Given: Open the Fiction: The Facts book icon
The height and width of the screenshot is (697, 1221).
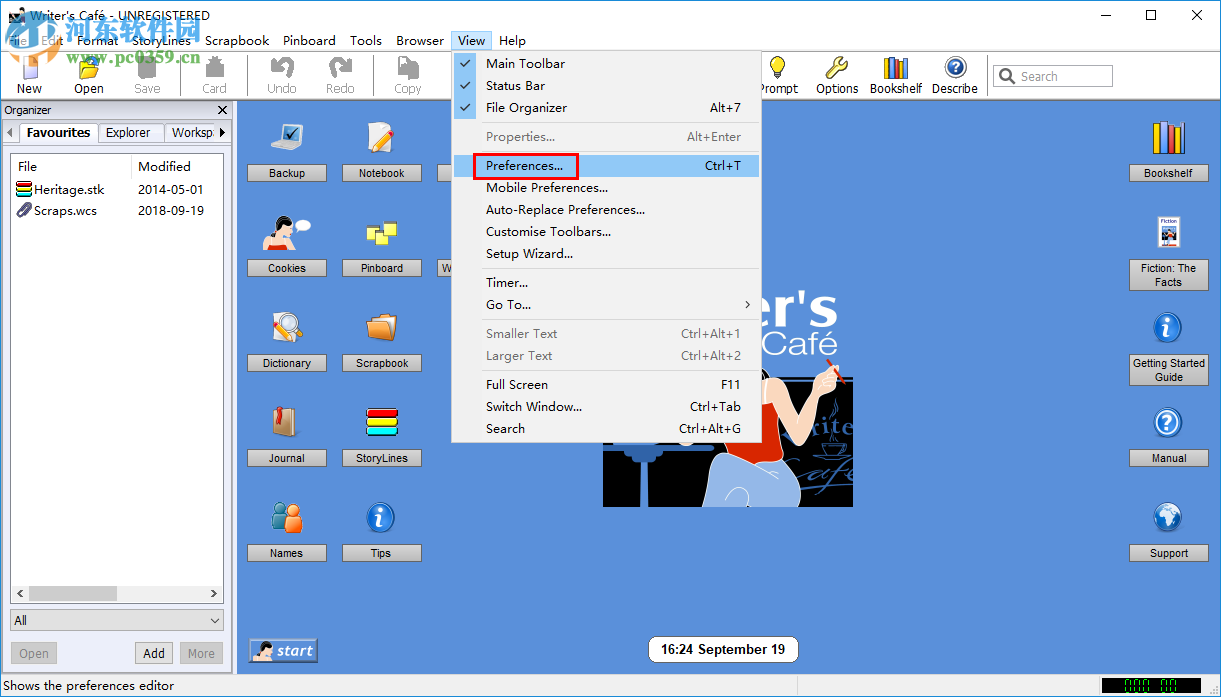Looking at the screenshot, I should pos(1168,232).
